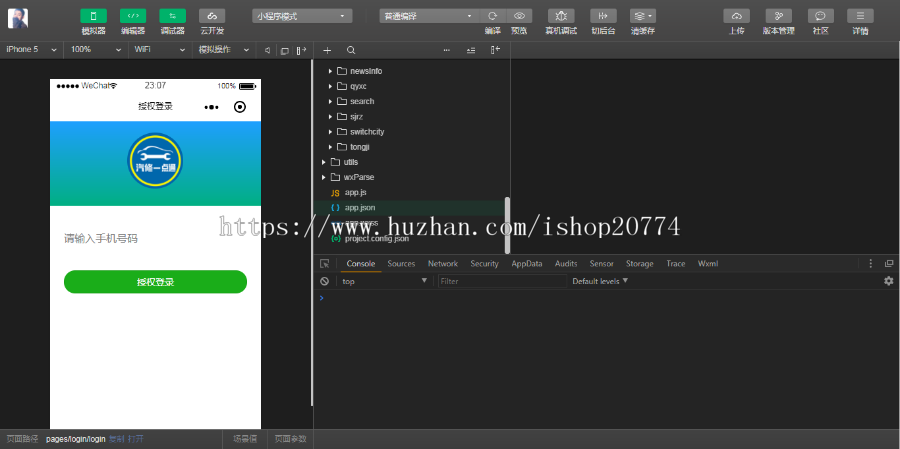Open the iPhone 5 device dropdown
Image resolution: width=900 pixels, height=449 pixels.
pyautogui.click(x=32, y=49)
